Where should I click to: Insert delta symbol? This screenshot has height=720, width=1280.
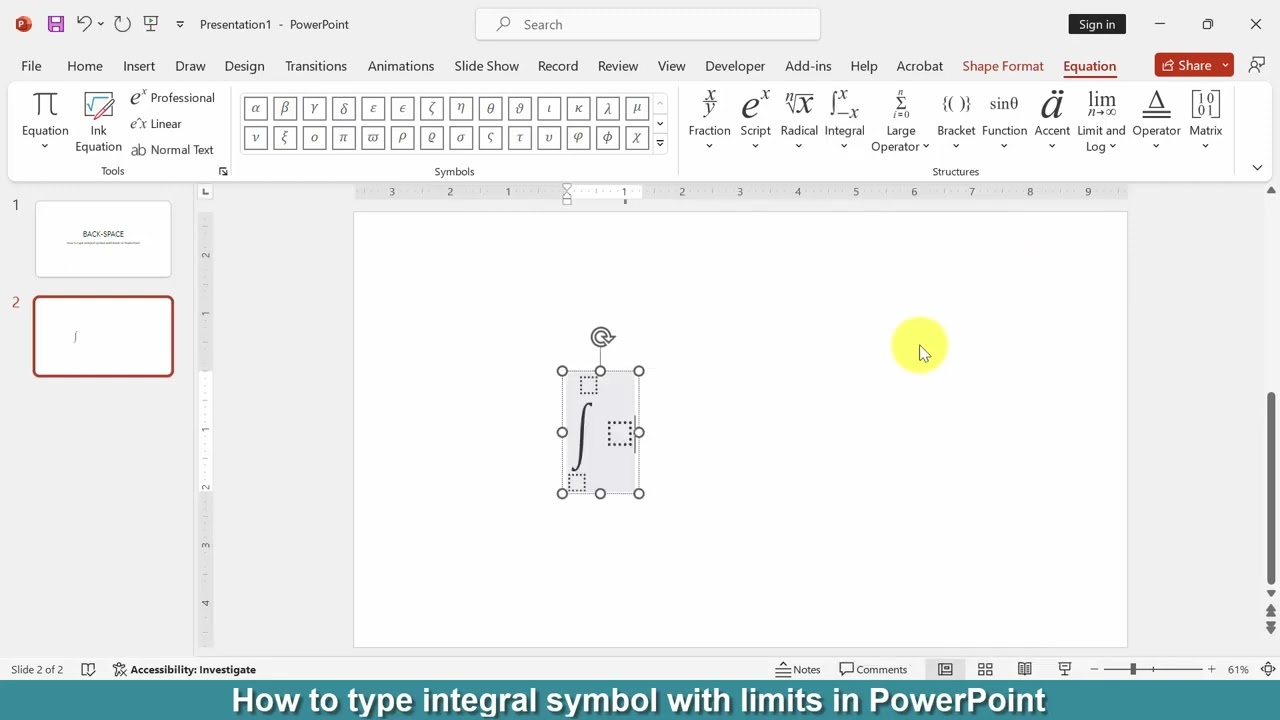pos(343,108)
